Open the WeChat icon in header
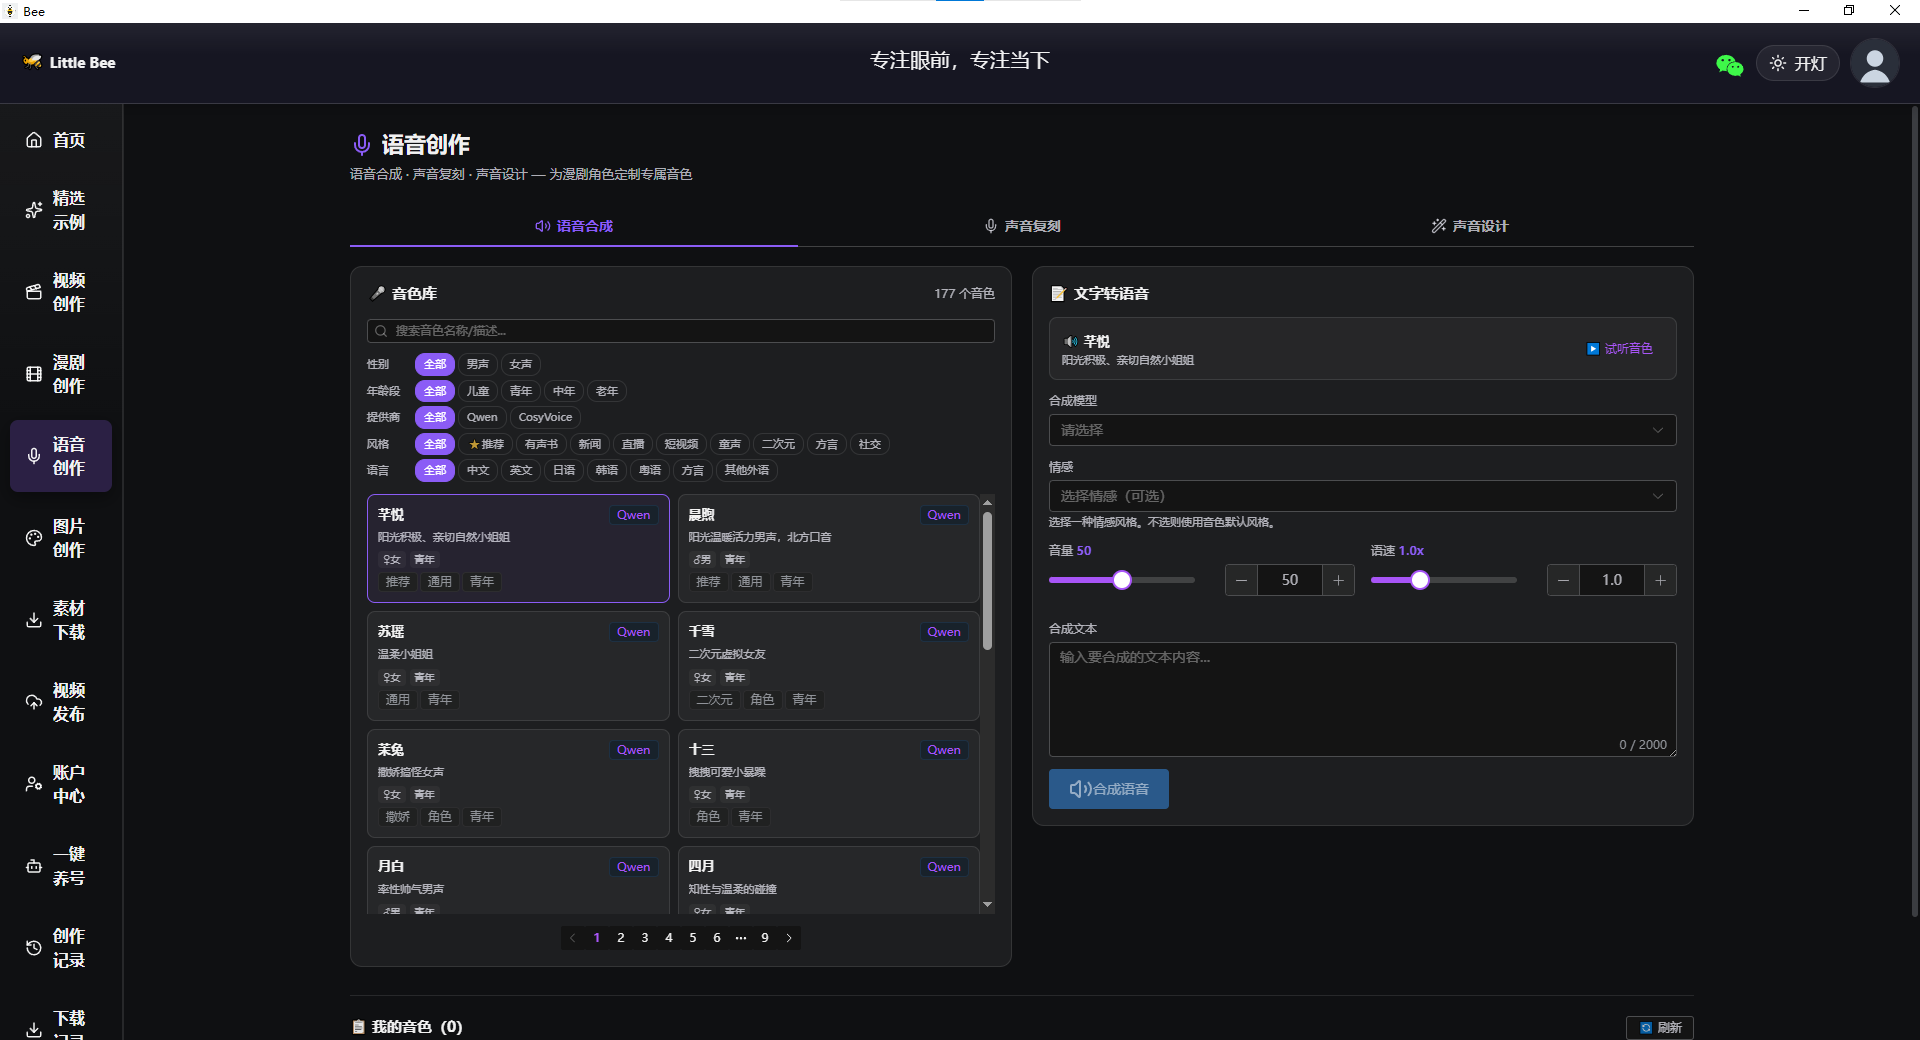The height and width of the screenshot is (1040, 1920). click(1729, 64)
